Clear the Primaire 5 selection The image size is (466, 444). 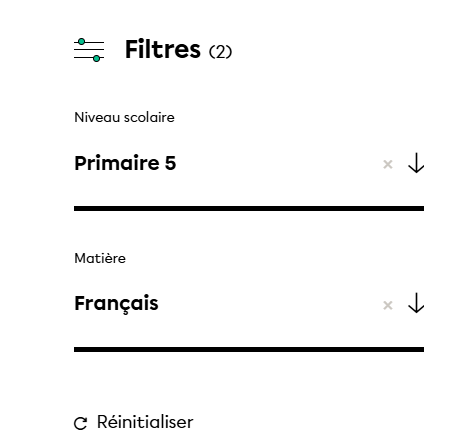coord(388,164)
